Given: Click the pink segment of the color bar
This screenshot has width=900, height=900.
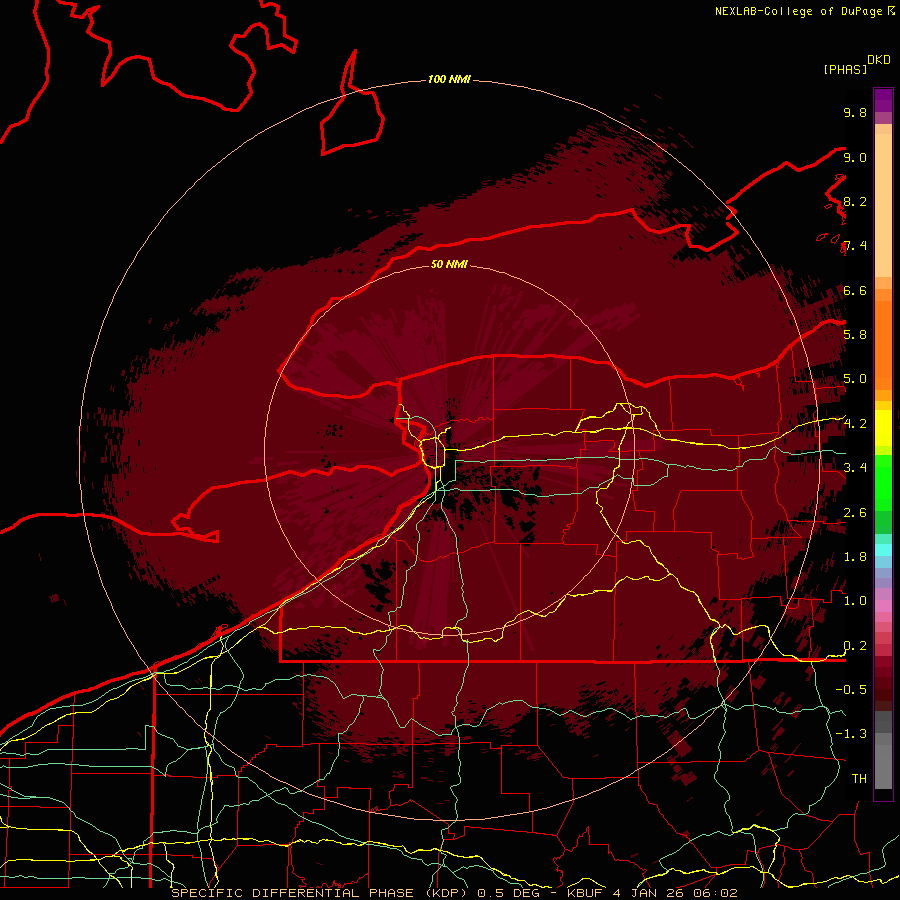Looking at the screenshot, I should click(883, 606).
